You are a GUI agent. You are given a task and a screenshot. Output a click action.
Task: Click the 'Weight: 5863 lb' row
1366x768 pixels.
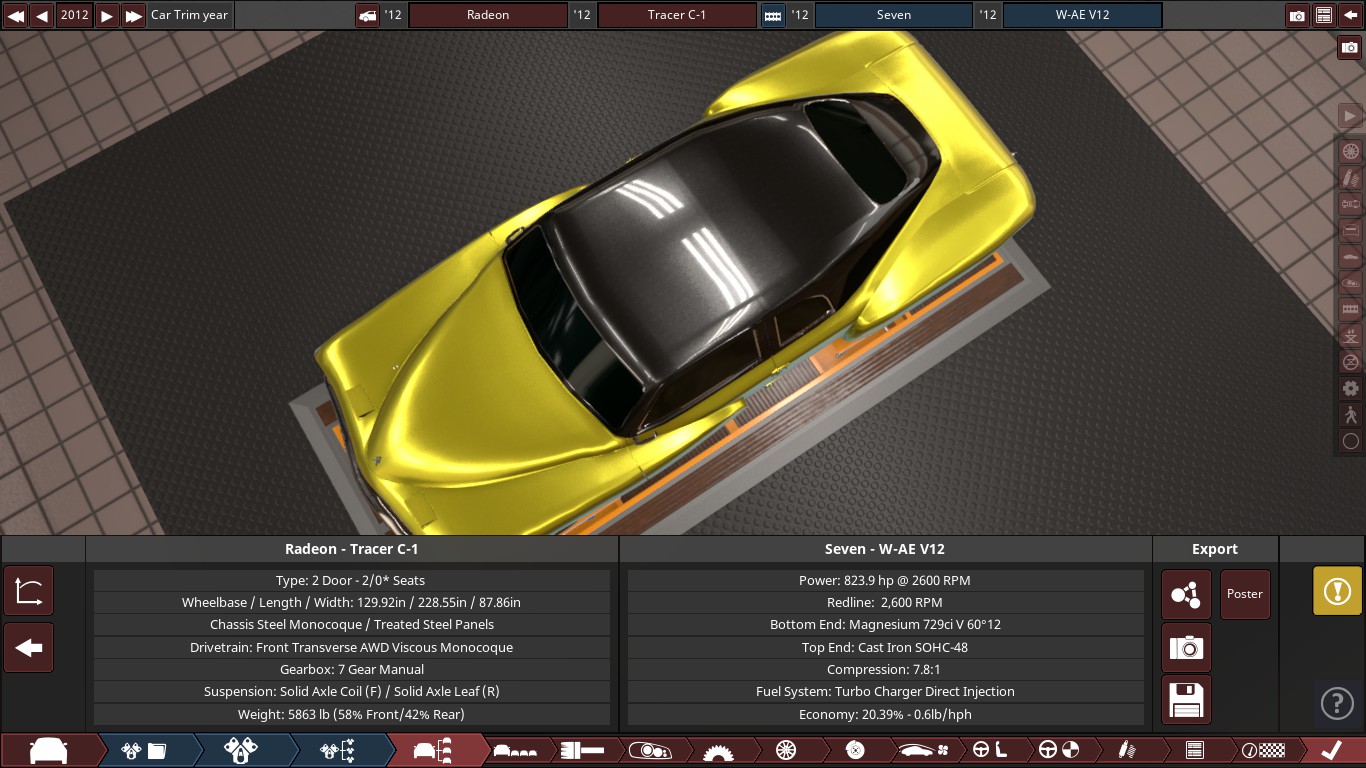pyautogui.click(x=352, y=714)
